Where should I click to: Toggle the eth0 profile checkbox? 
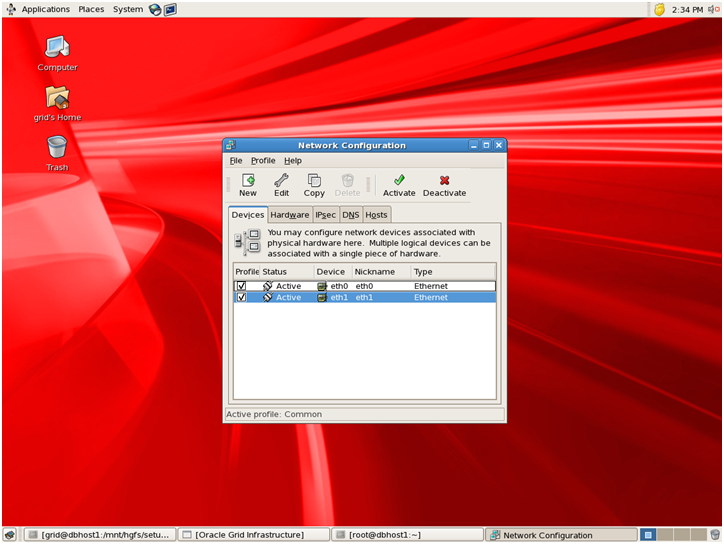tap(241, 286)
